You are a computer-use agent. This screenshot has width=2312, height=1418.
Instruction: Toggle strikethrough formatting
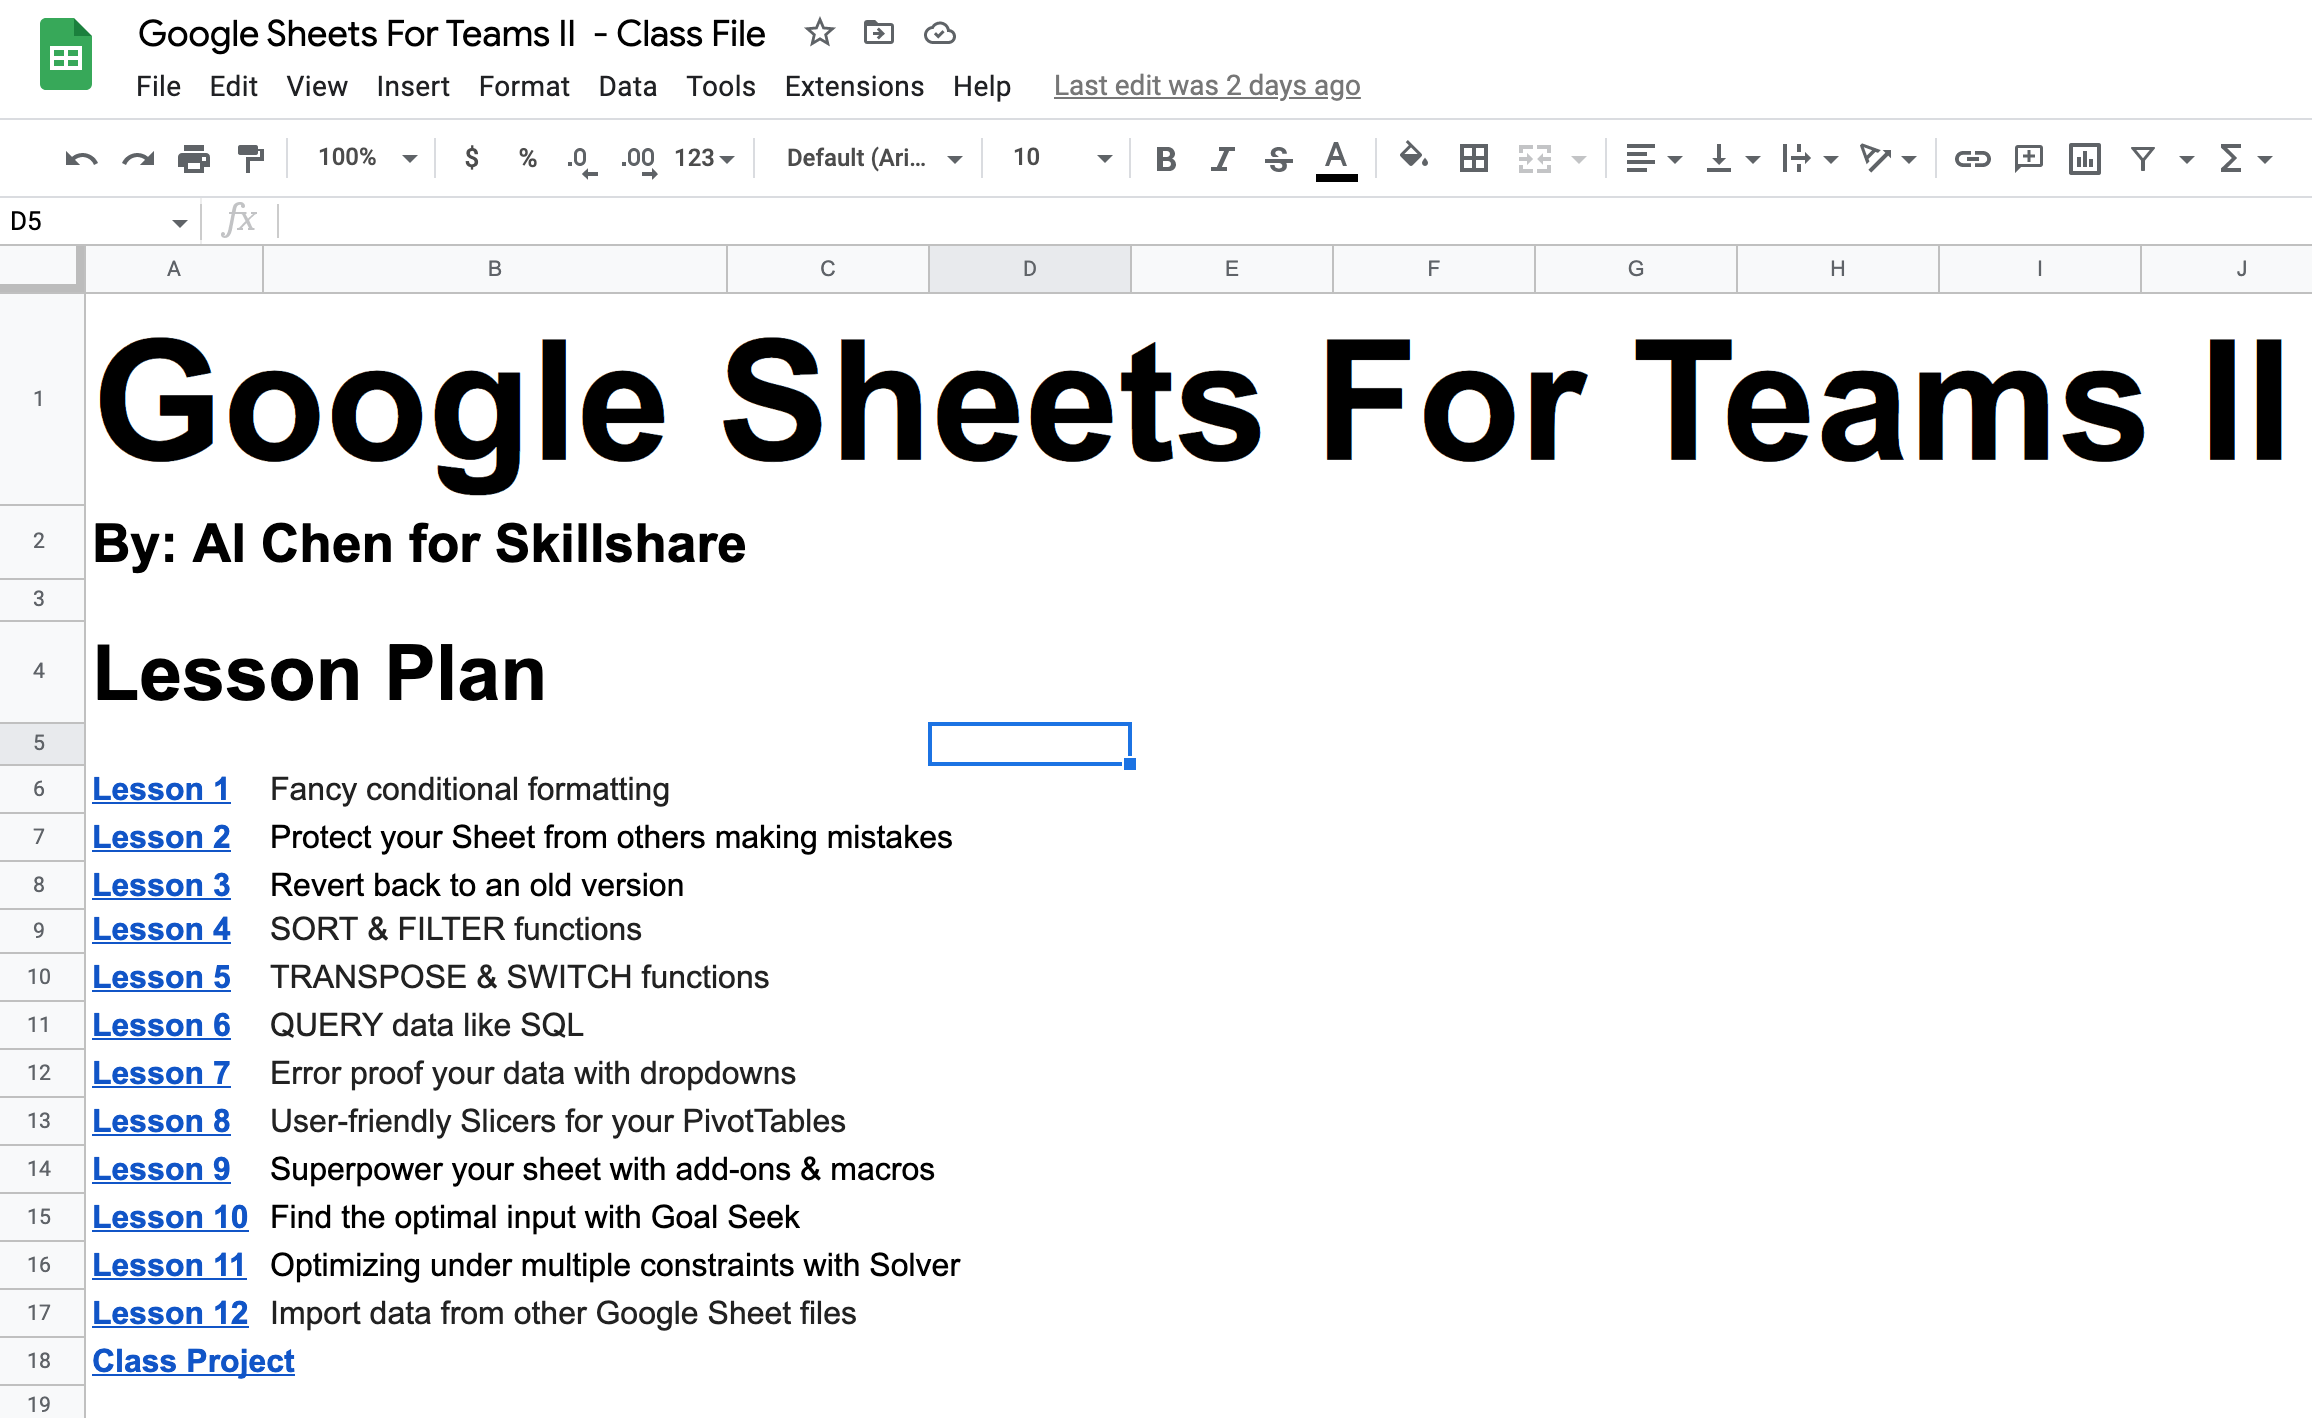1279,157
